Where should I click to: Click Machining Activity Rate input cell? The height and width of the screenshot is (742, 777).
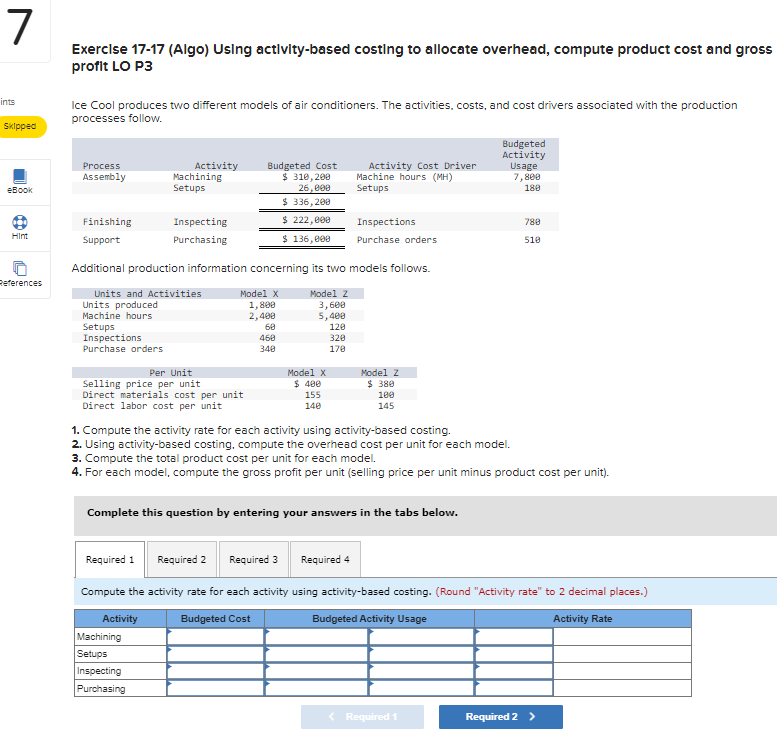[x=514, y=636]
